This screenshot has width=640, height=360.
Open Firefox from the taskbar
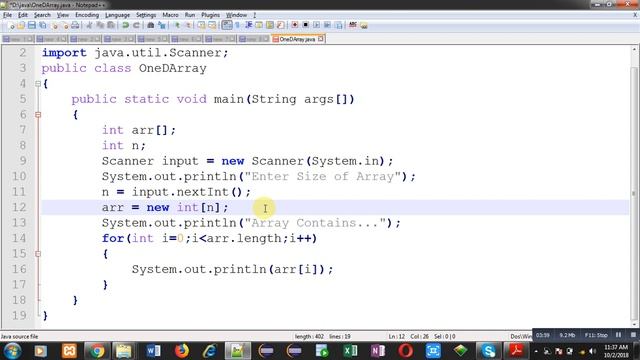pyautogui.click(x=182, y=351)
